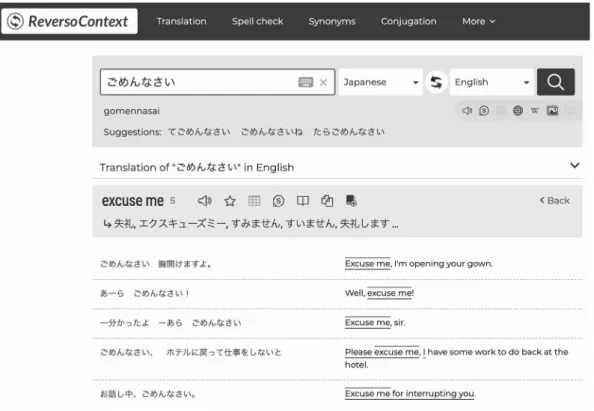Expand the Translation of ごめんなさい in English section

[x=574, y=166]
